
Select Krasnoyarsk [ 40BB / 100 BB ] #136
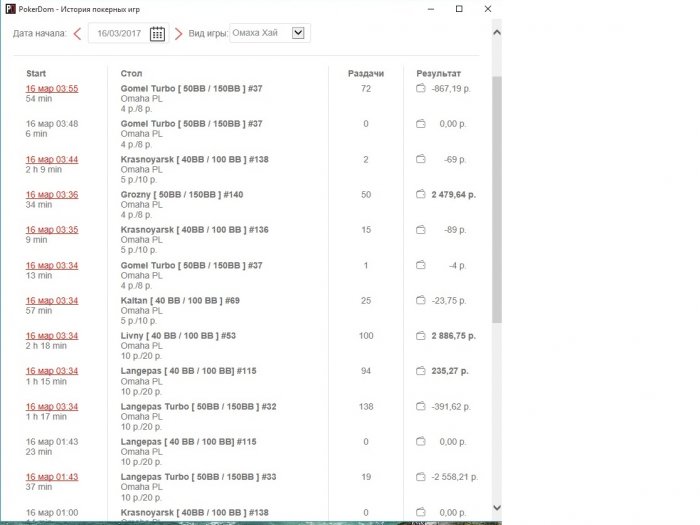tap(195, 230)
